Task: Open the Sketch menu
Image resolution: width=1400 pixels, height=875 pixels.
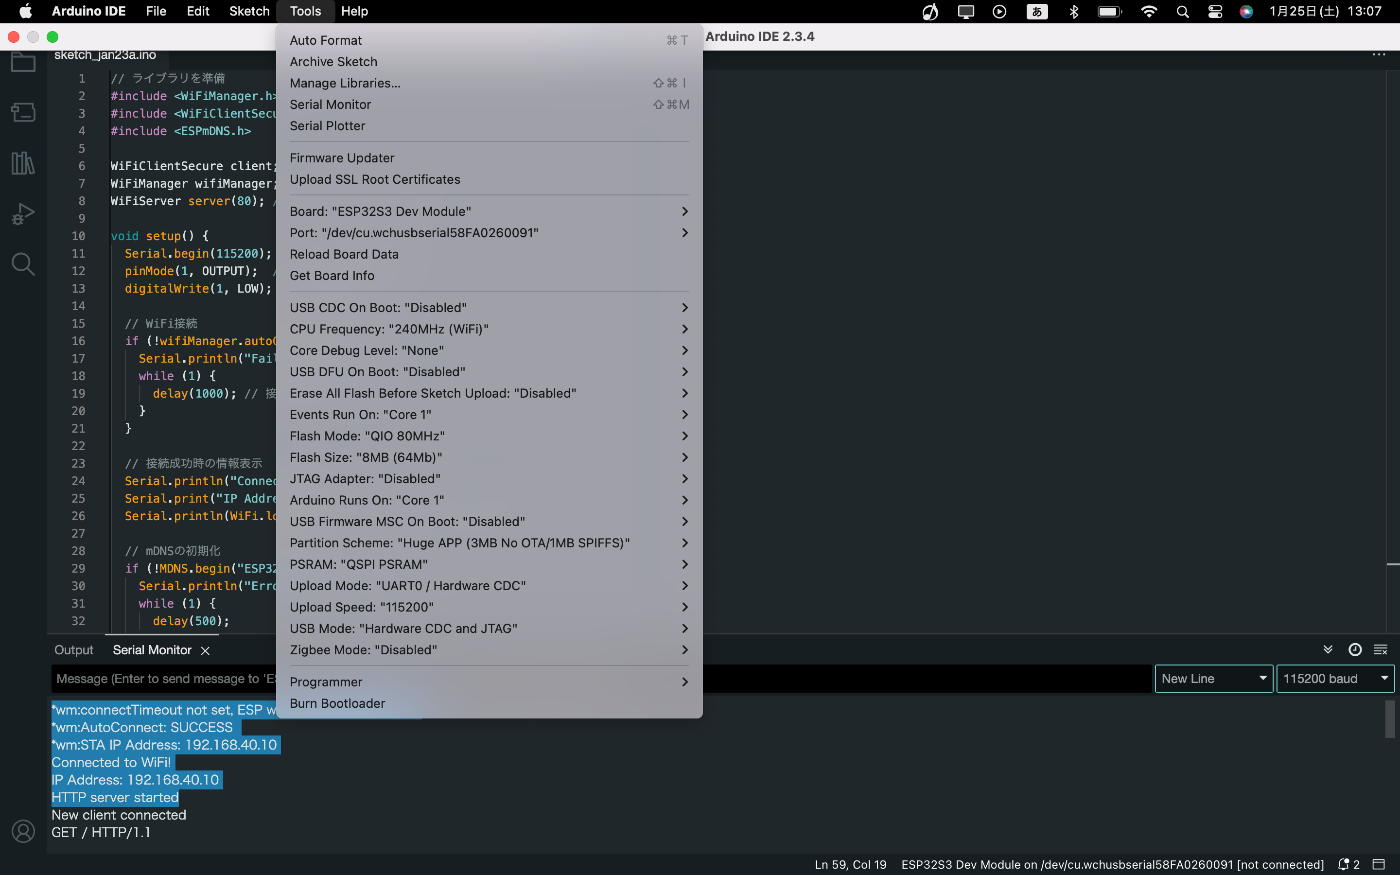Action: tap(249, 11)
